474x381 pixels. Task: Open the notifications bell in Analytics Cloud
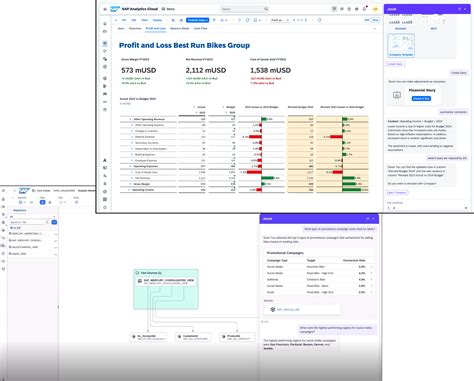(x=364, y=9)
